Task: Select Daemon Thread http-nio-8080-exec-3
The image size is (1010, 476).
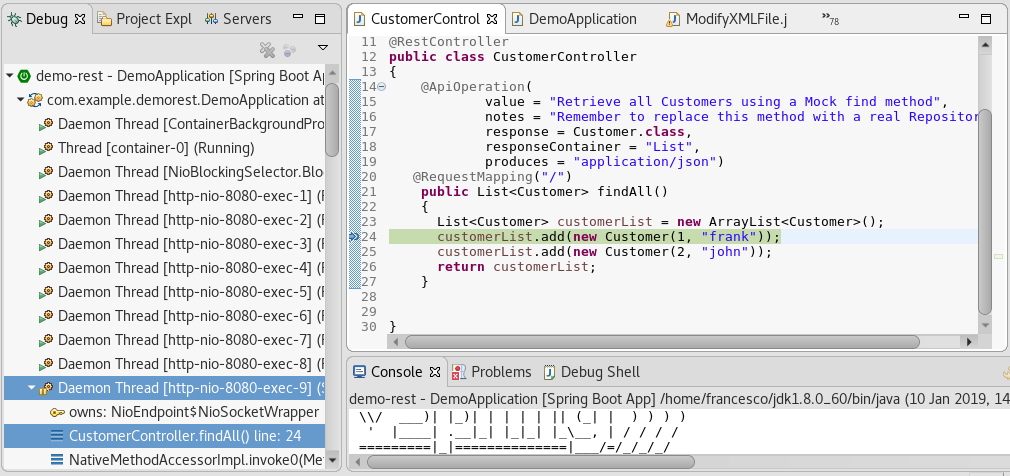Action: (x=180, y=243)
